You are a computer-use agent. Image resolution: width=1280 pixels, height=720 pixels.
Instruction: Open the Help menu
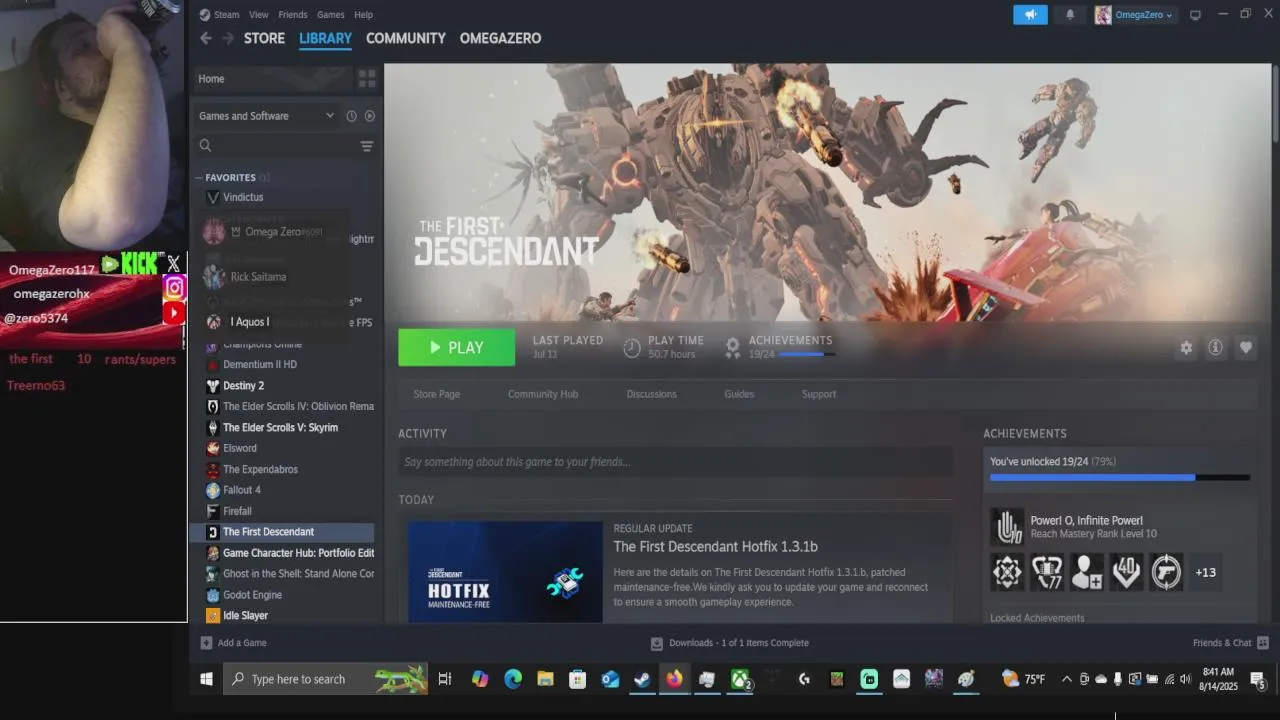click(x=364, y=15)
